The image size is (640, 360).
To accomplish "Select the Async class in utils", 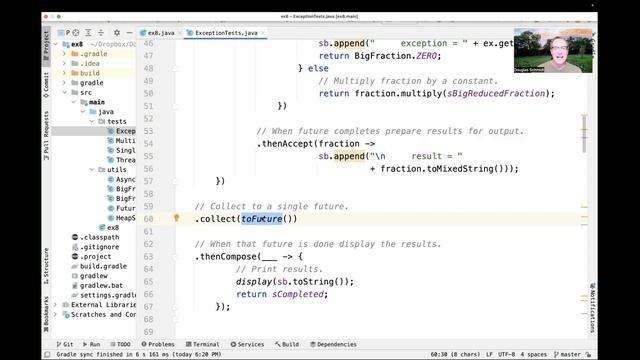I will (121, 179).
